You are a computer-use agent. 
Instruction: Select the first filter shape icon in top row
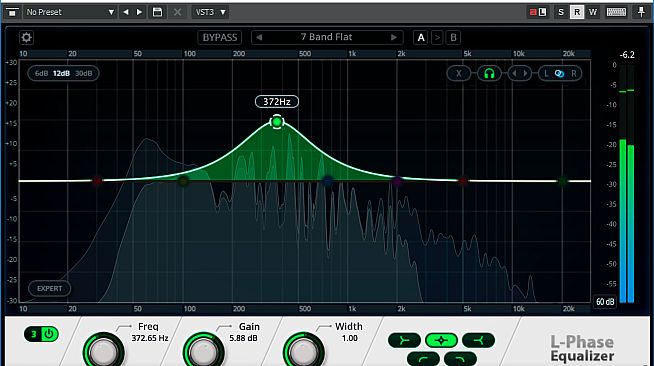coord(404,341)
